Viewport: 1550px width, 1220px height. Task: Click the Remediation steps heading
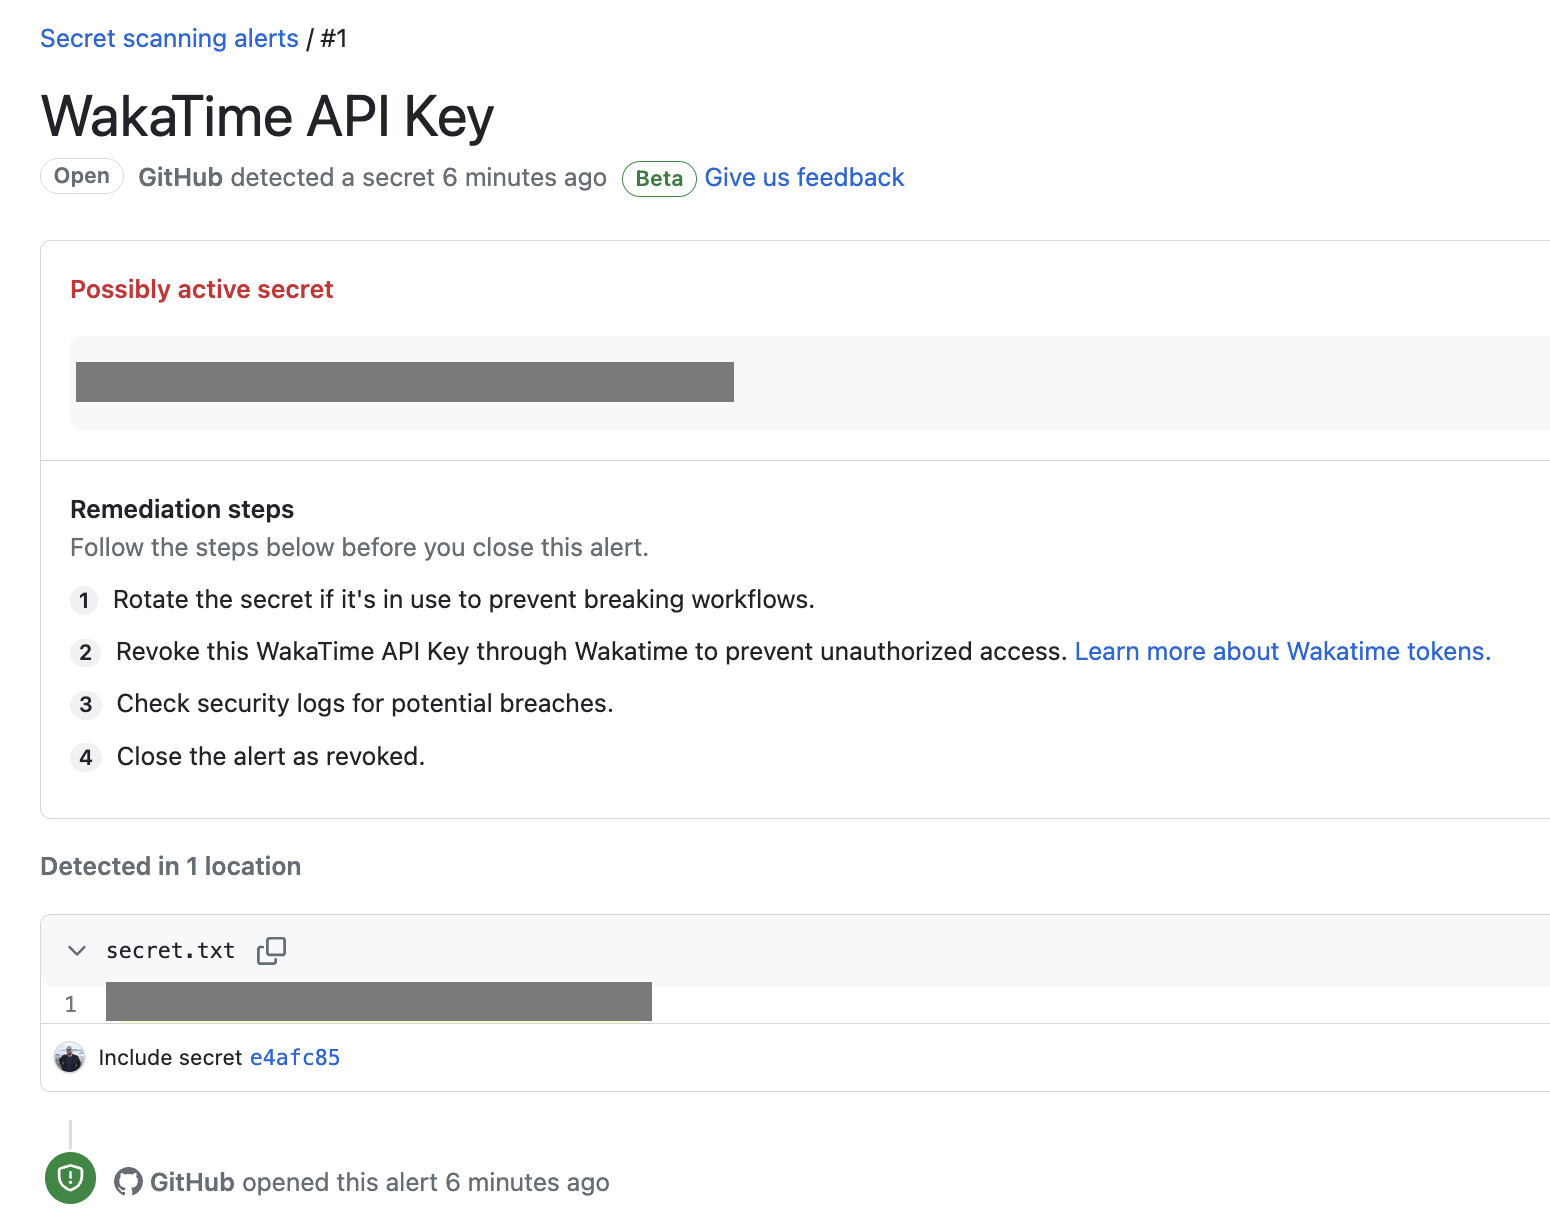click(182, 509)
